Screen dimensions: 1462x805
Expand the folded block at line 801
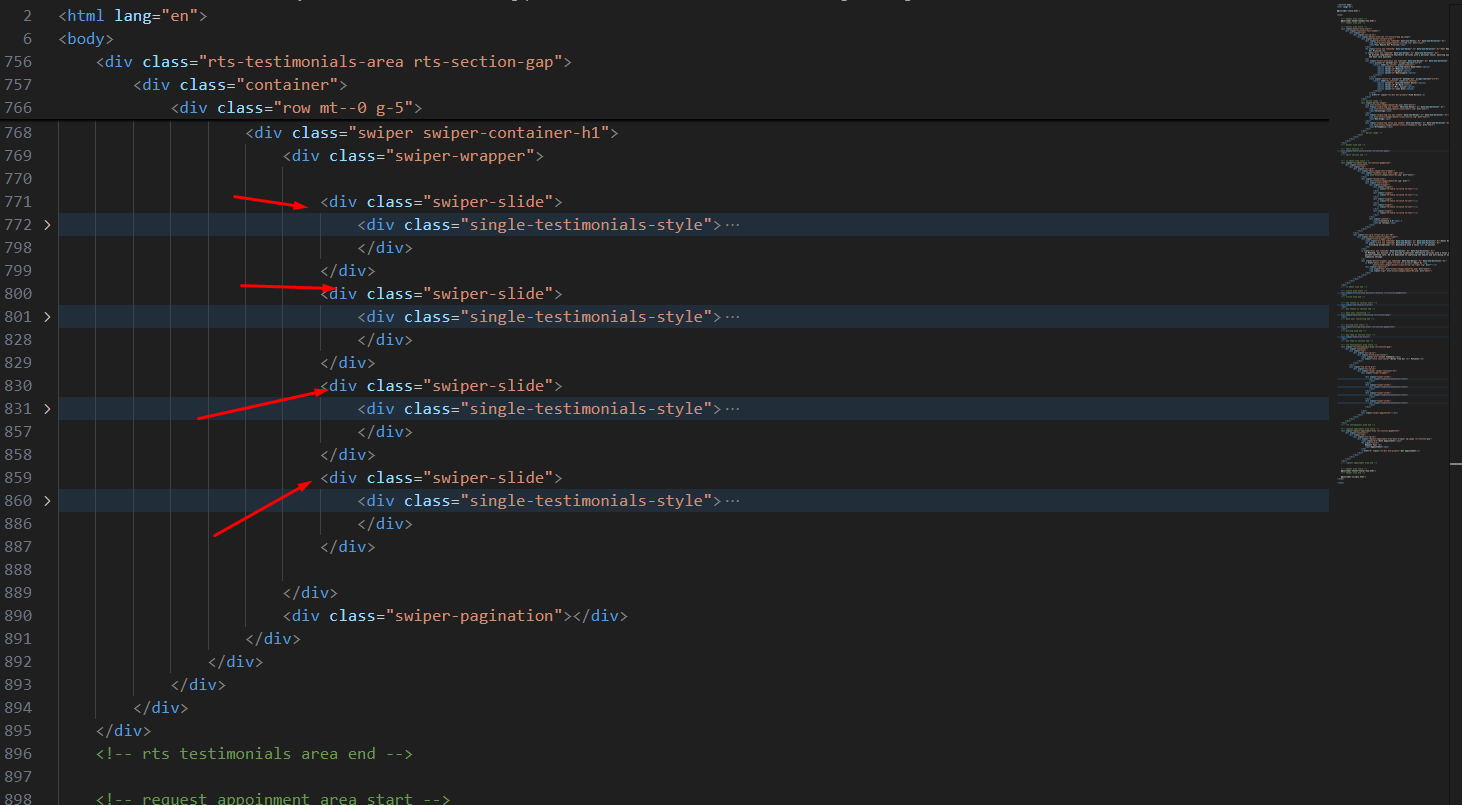point(47,317)
